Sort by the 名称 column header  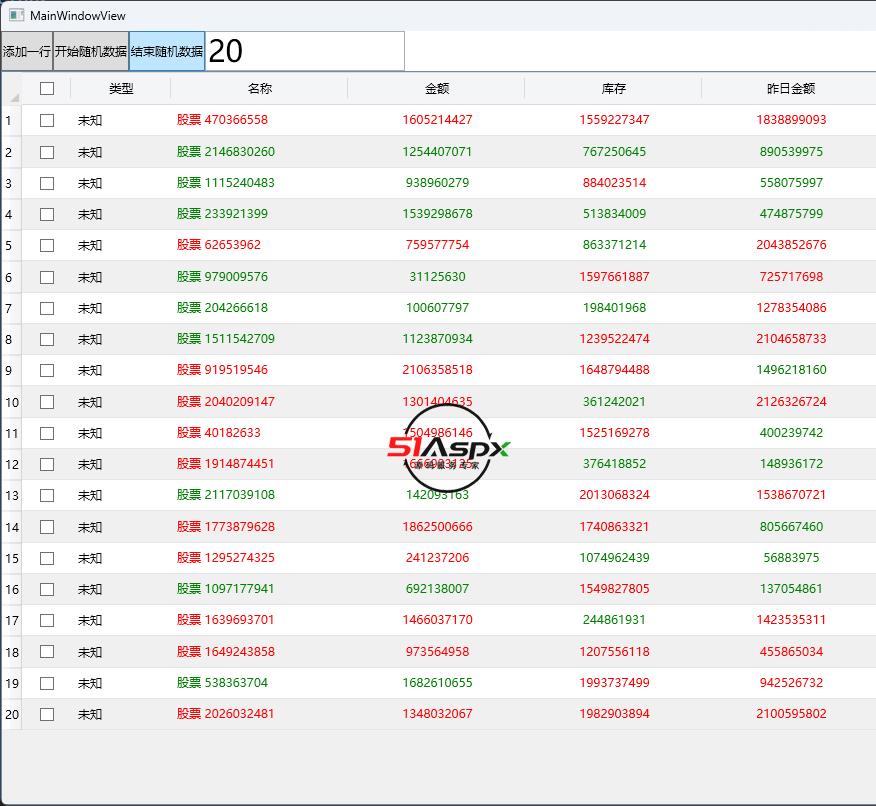click(x=260, y=89)
